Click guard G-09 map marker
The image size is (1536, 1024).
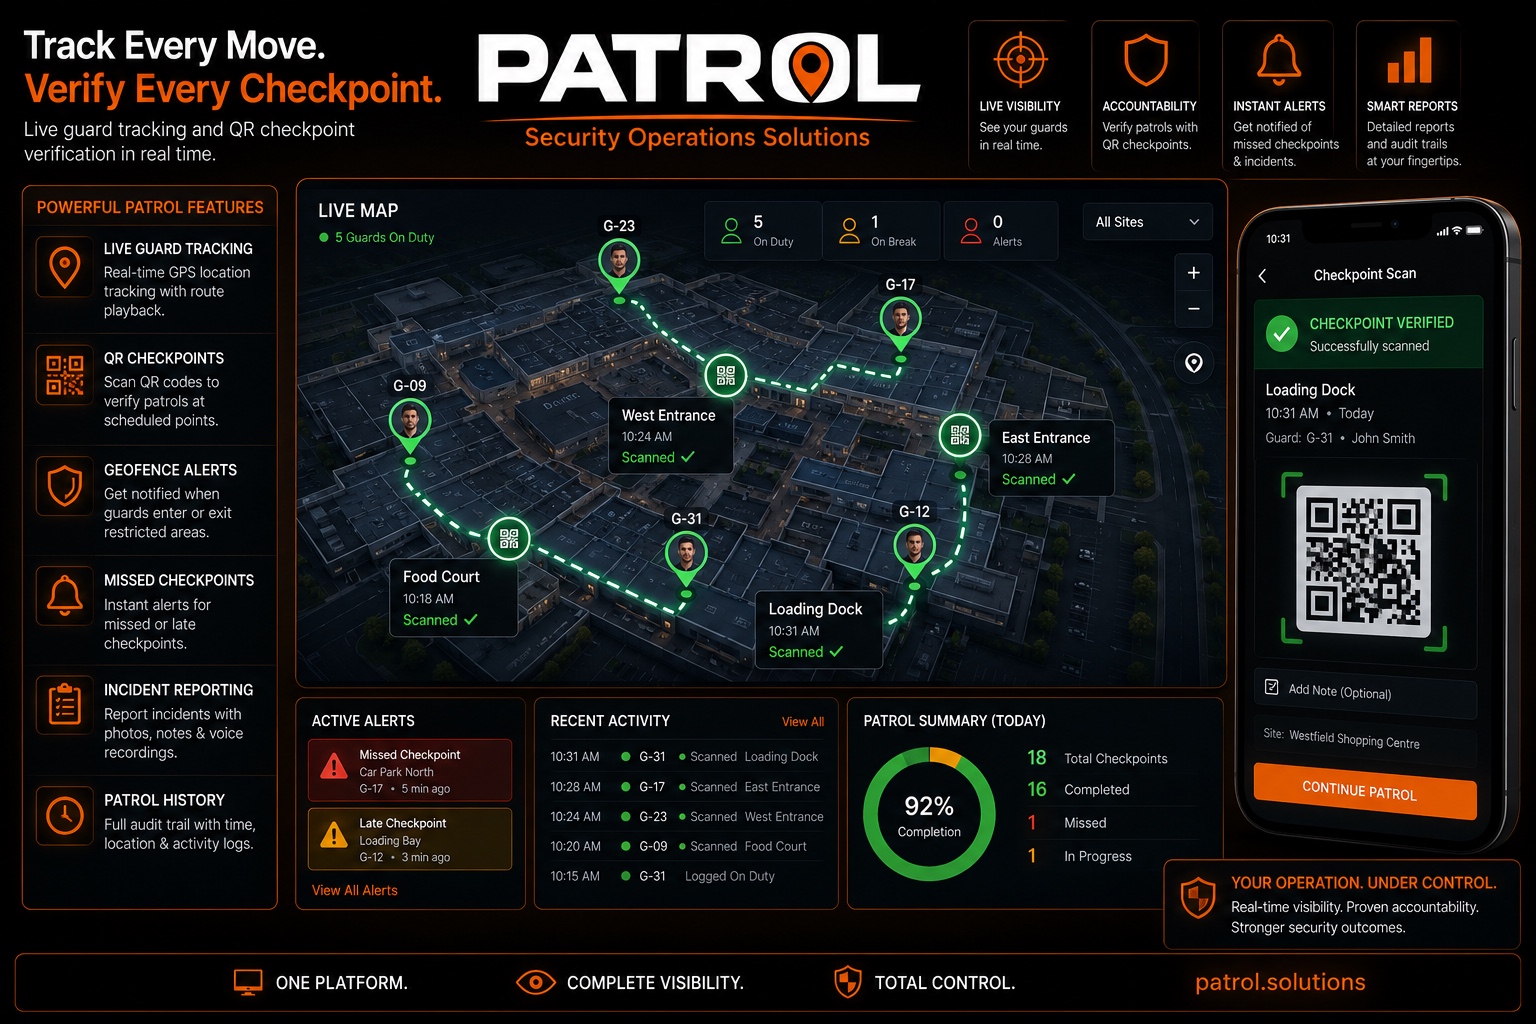[410, 425]
